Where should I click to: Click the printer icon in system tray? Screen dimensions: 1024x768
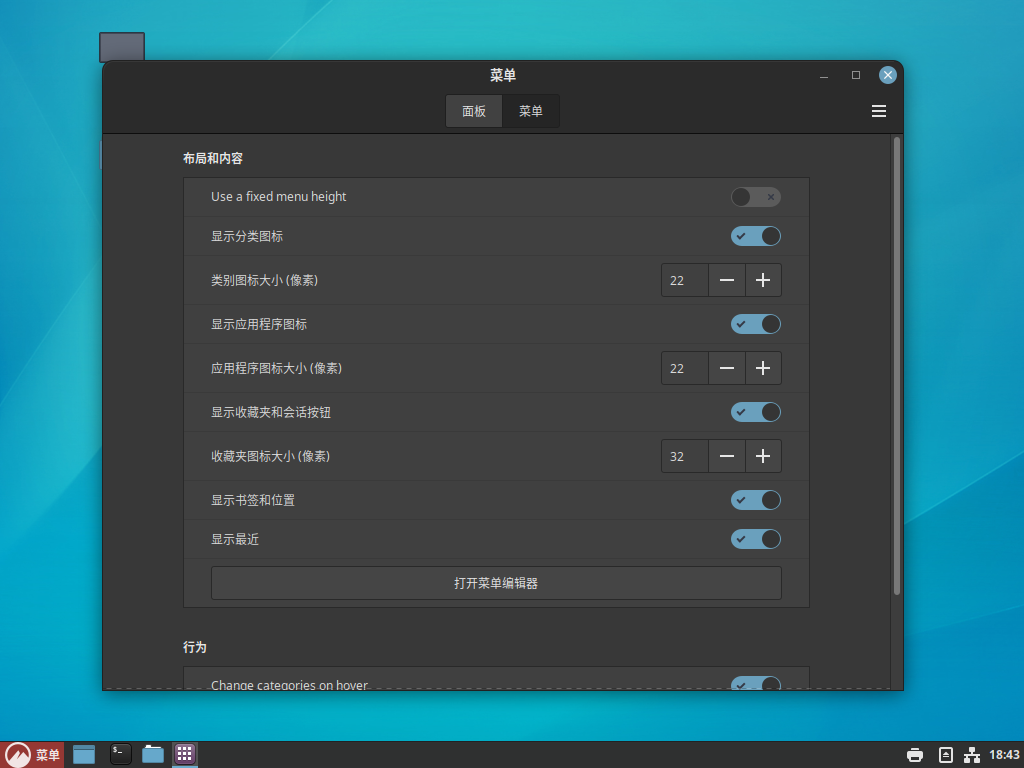point(914,755)
